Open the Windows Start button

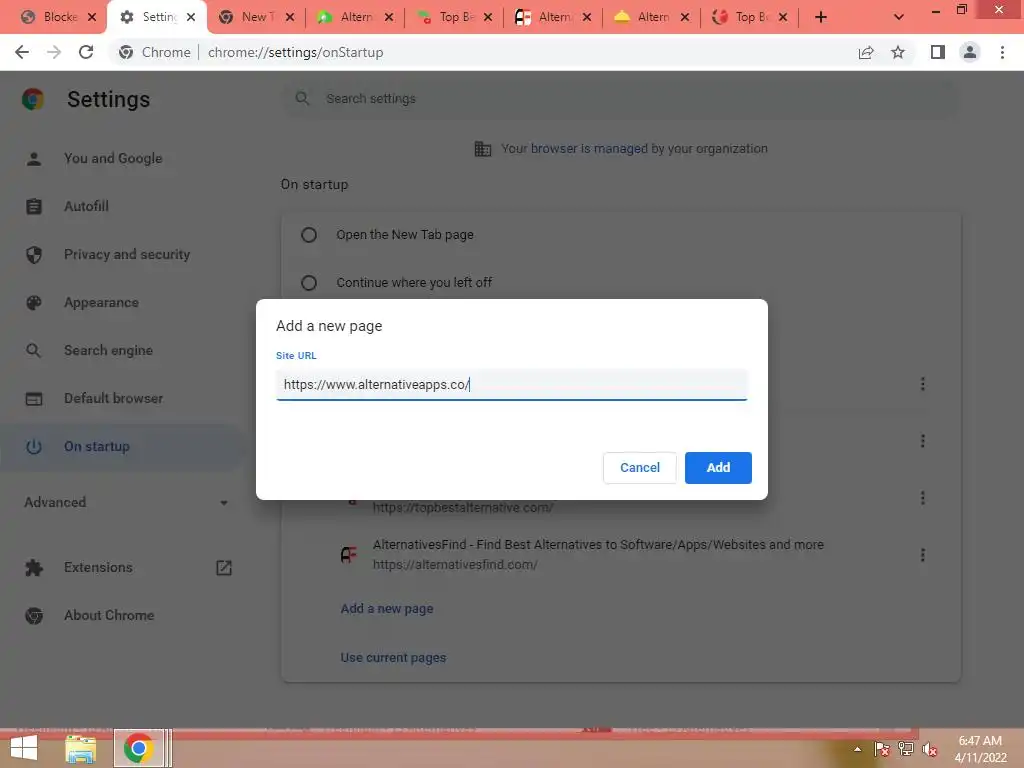tap(24, 748)
